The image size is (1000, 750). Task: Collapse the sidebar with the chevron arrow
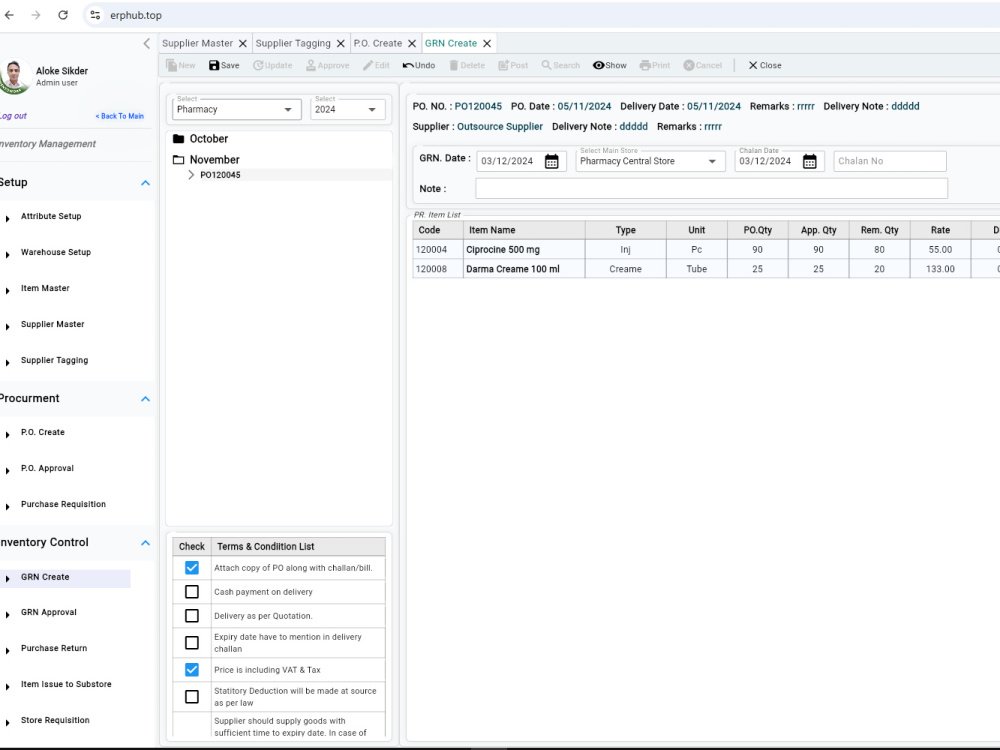(x=147, y=43)
